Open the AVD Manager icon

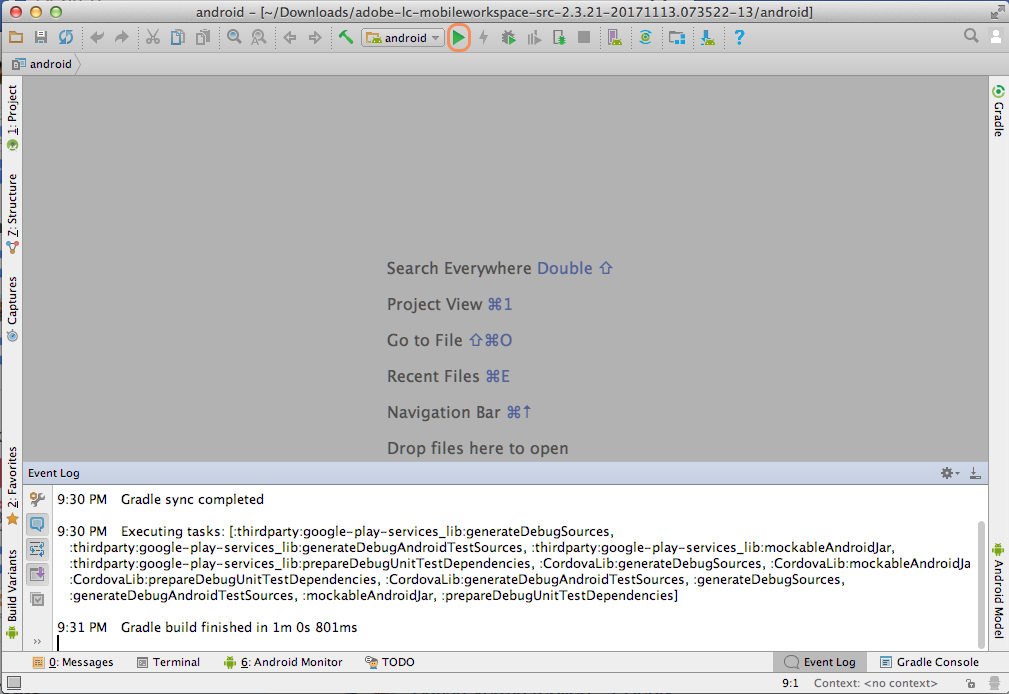(615, 37)
